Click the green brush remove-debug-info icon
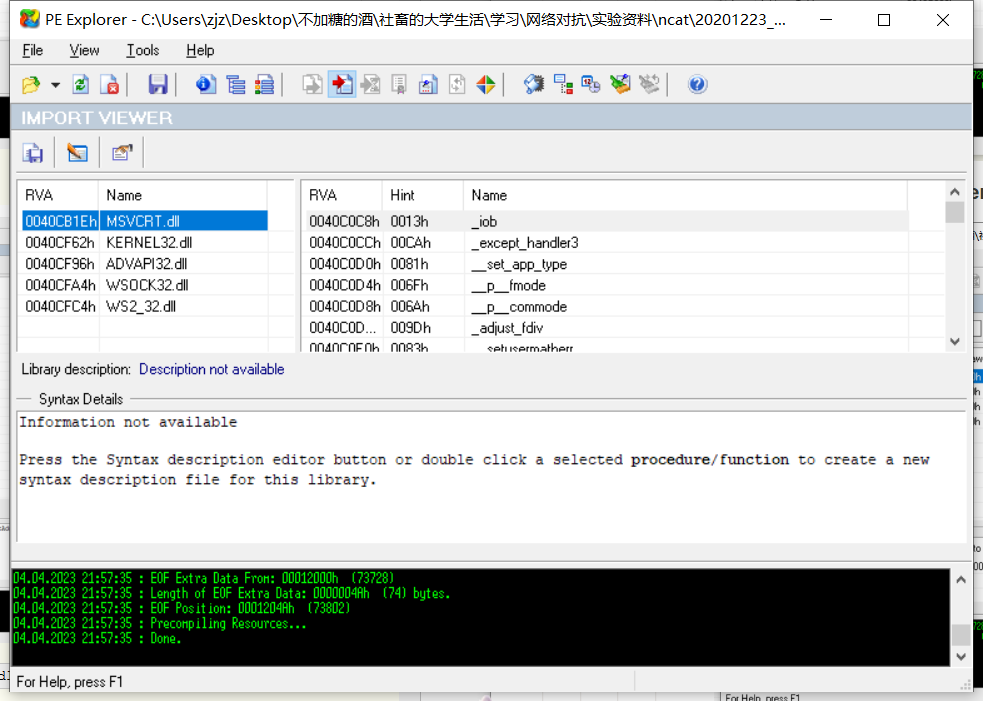 (x=620, y=84)
